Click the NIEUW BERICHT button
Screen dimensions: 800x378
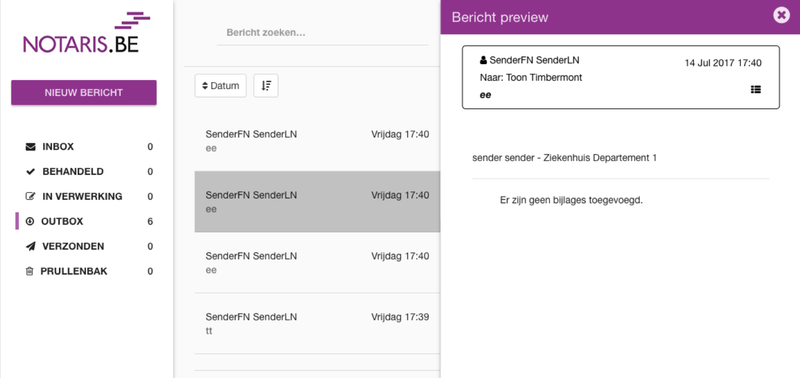coord(84,92)
